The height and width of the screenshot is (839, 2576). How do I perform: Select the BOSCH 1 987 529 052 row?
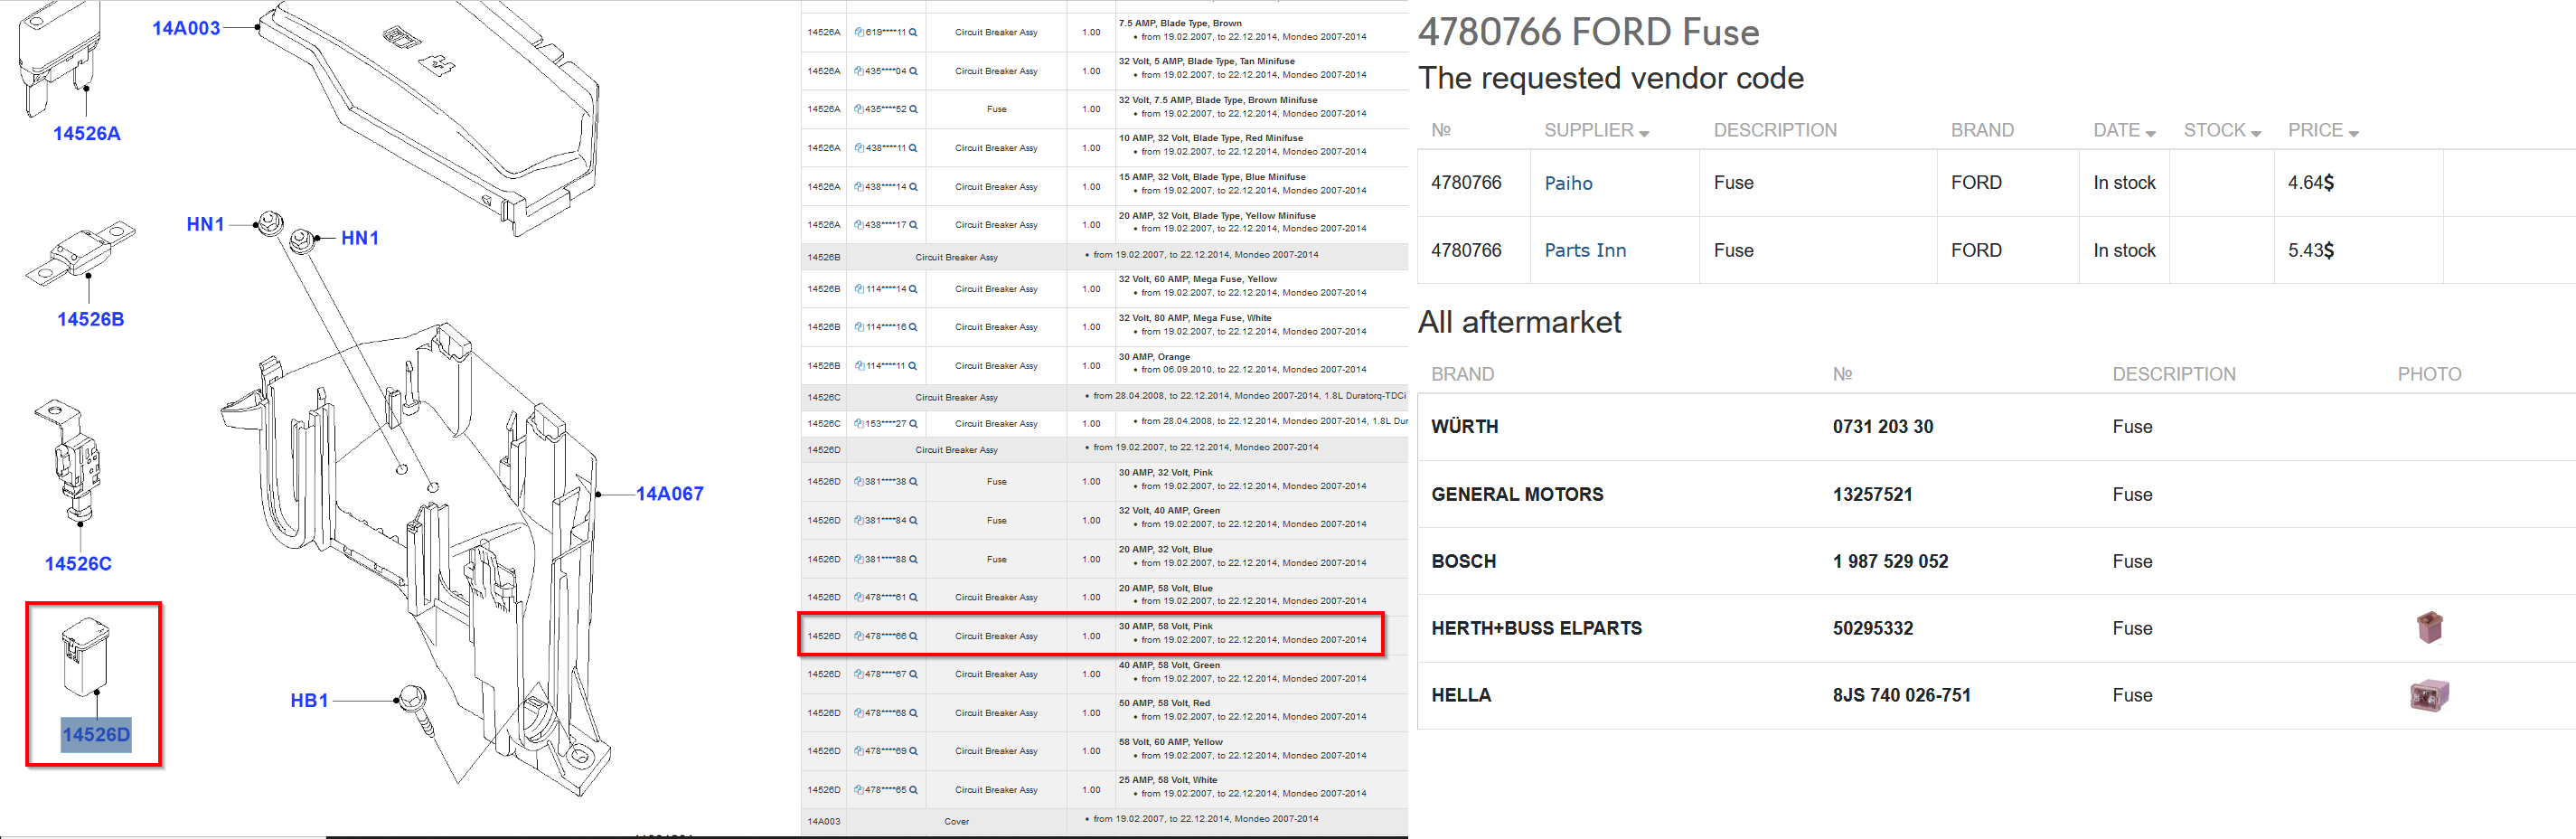click(x=1889, y=561)
